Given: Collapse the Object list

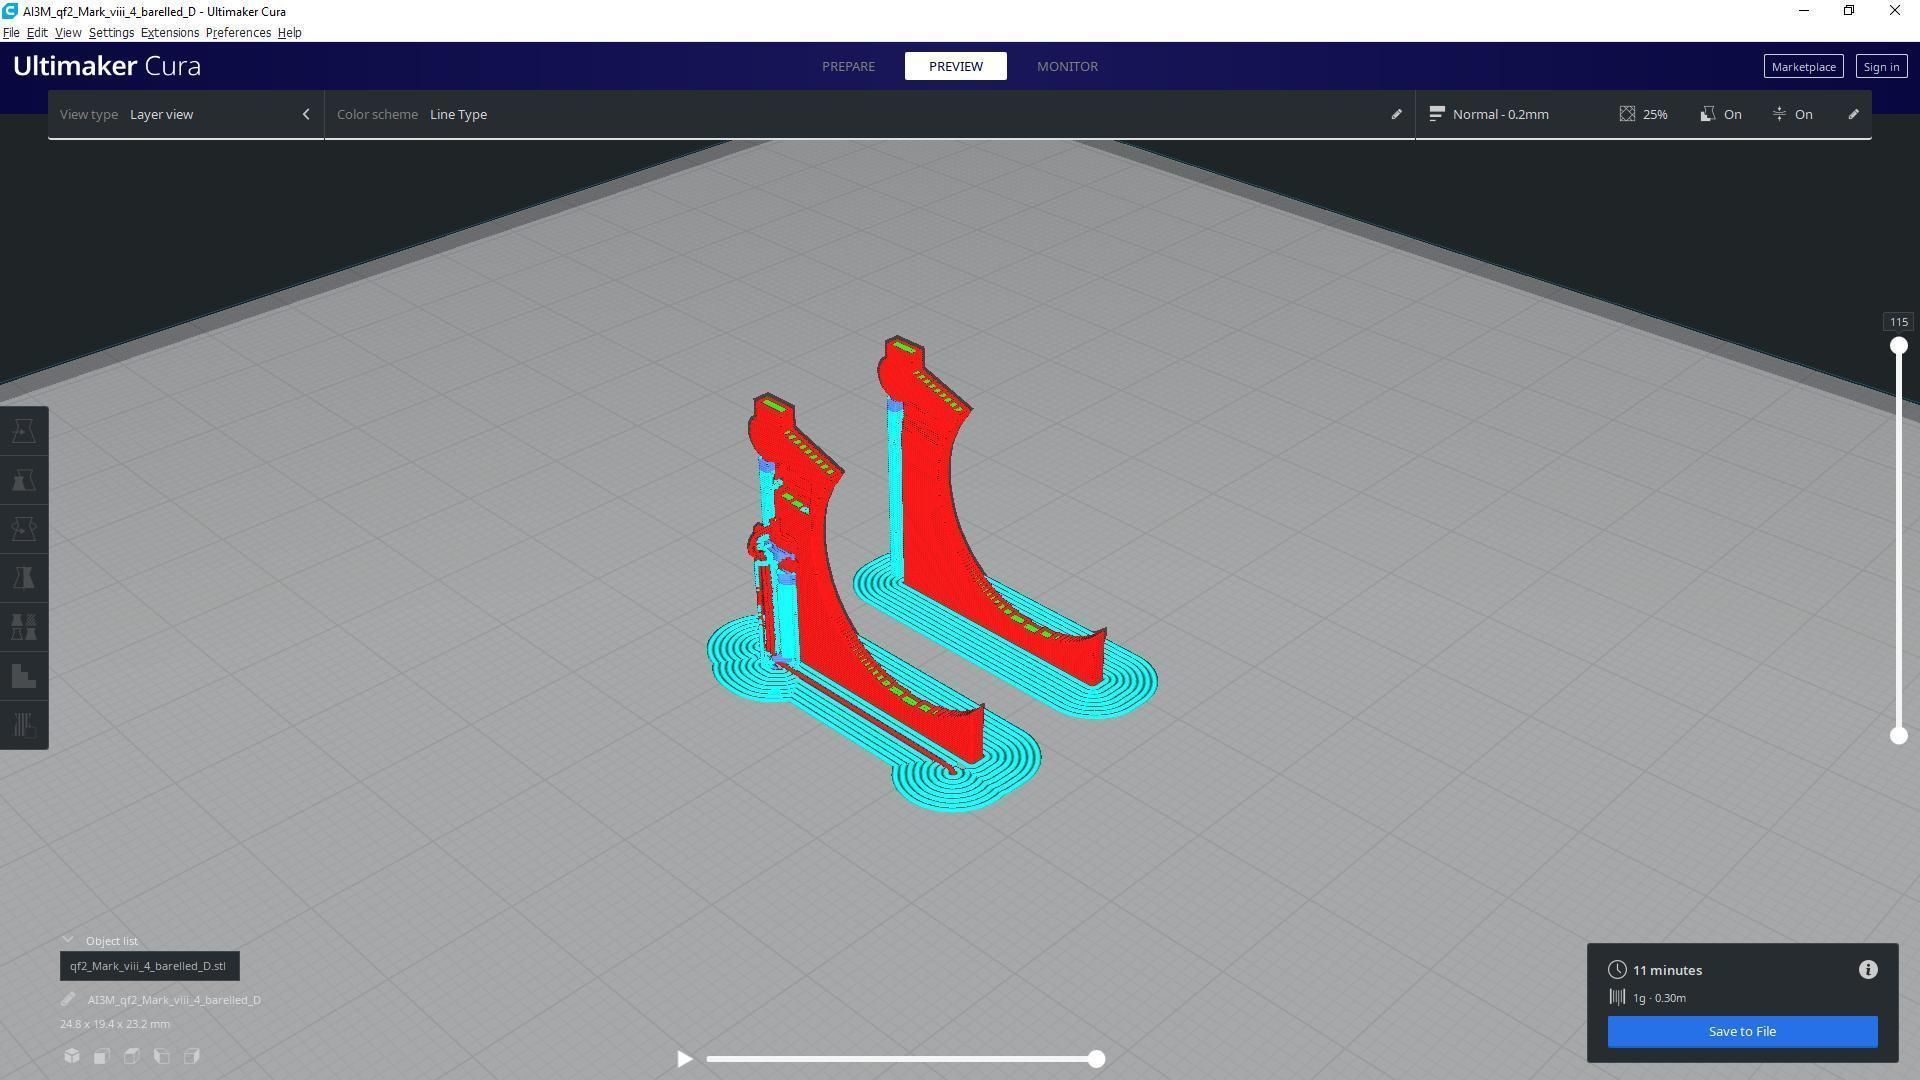Looking at the screenshot, I should (x=68, y=941).
